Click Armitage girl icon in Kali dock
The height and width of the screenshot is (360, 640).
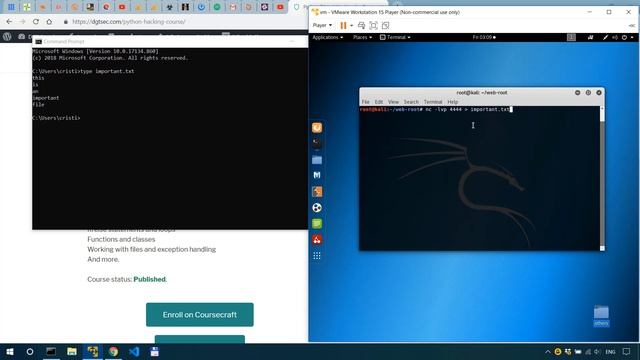pos(317,191)
